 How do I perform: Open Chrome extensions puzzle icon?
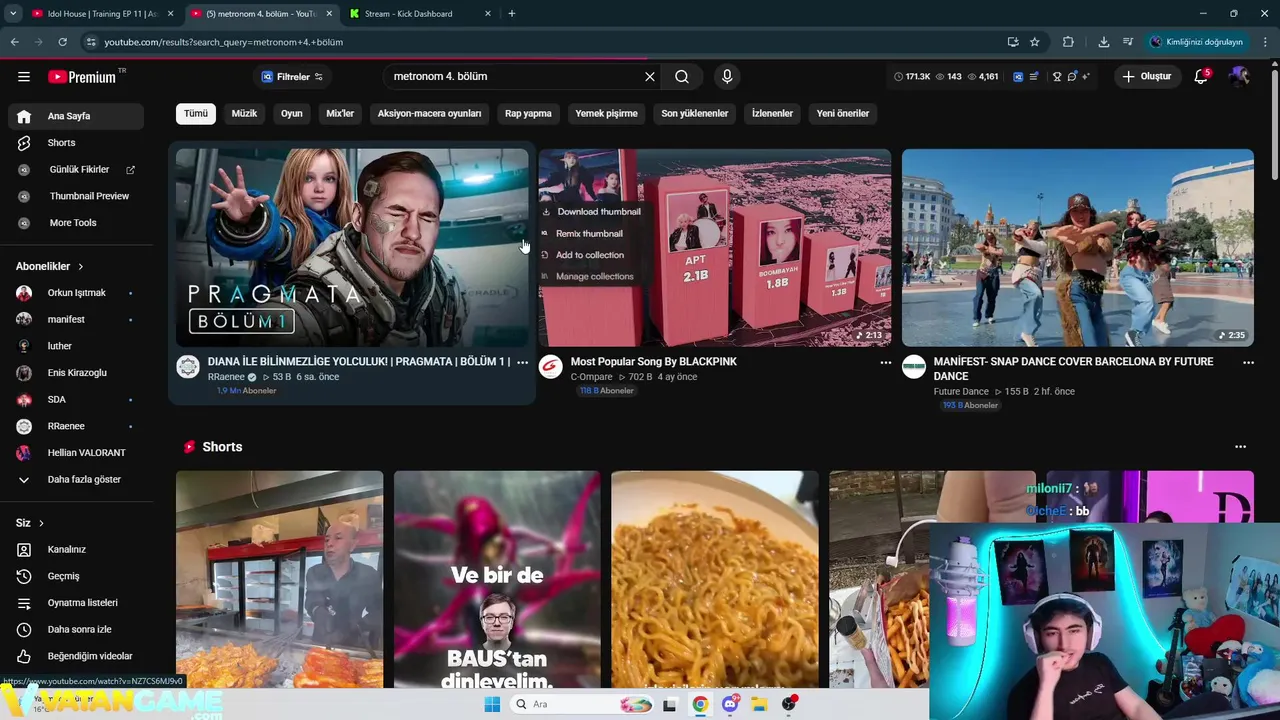pyautogui.click(x=1068, y=42)
